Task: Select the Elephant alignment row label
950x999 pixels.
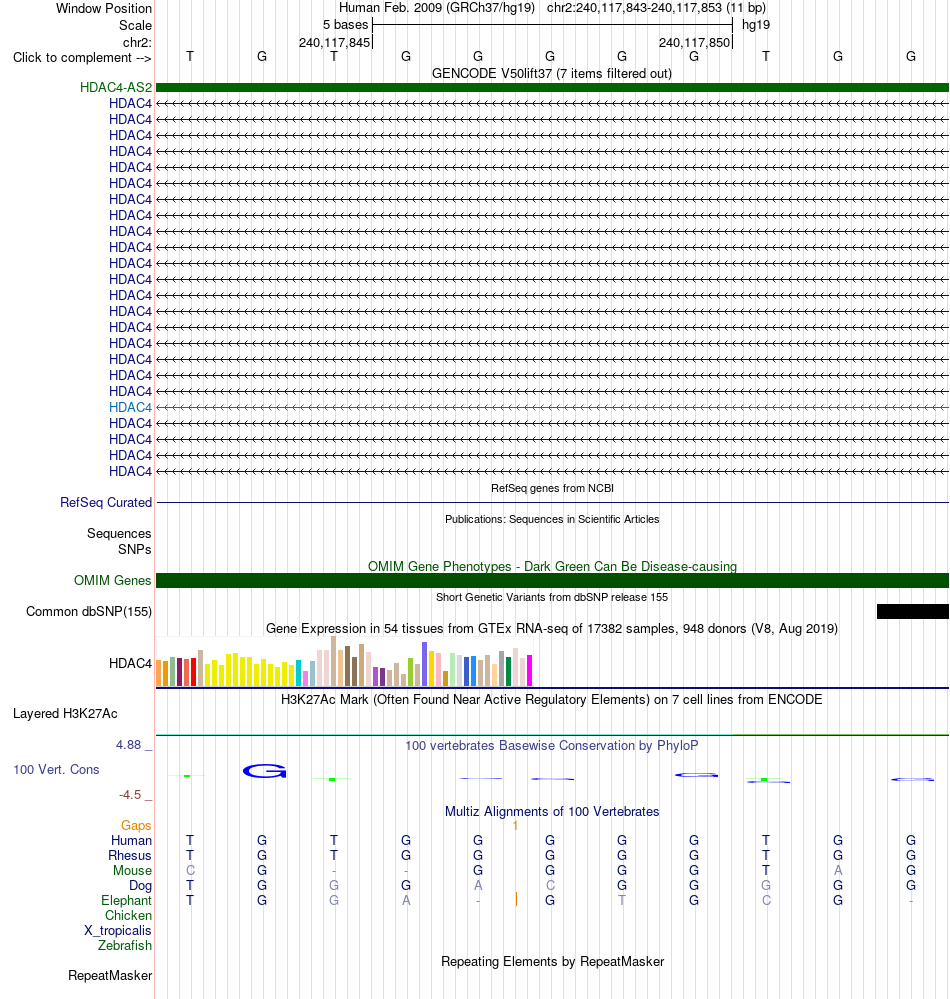Action: 126,900
